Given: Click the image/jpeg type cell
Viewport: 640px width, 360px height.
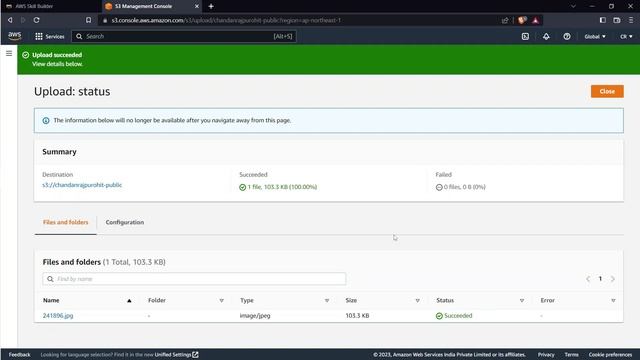Looking at the screenshot, I should tap(255, 316).
